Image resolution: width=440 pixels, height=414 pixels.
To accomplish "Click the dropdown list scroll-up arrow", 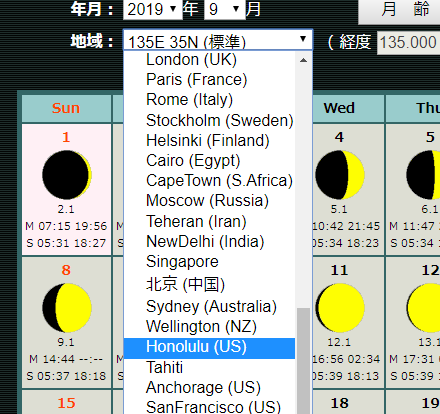I will pyautogui.click(x=303, y=60).
